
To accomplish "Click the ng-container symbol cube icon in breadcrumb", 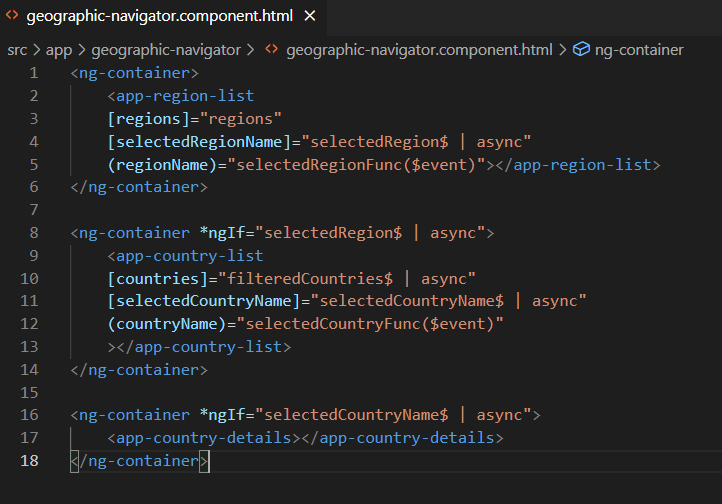I will click(580, 49).
